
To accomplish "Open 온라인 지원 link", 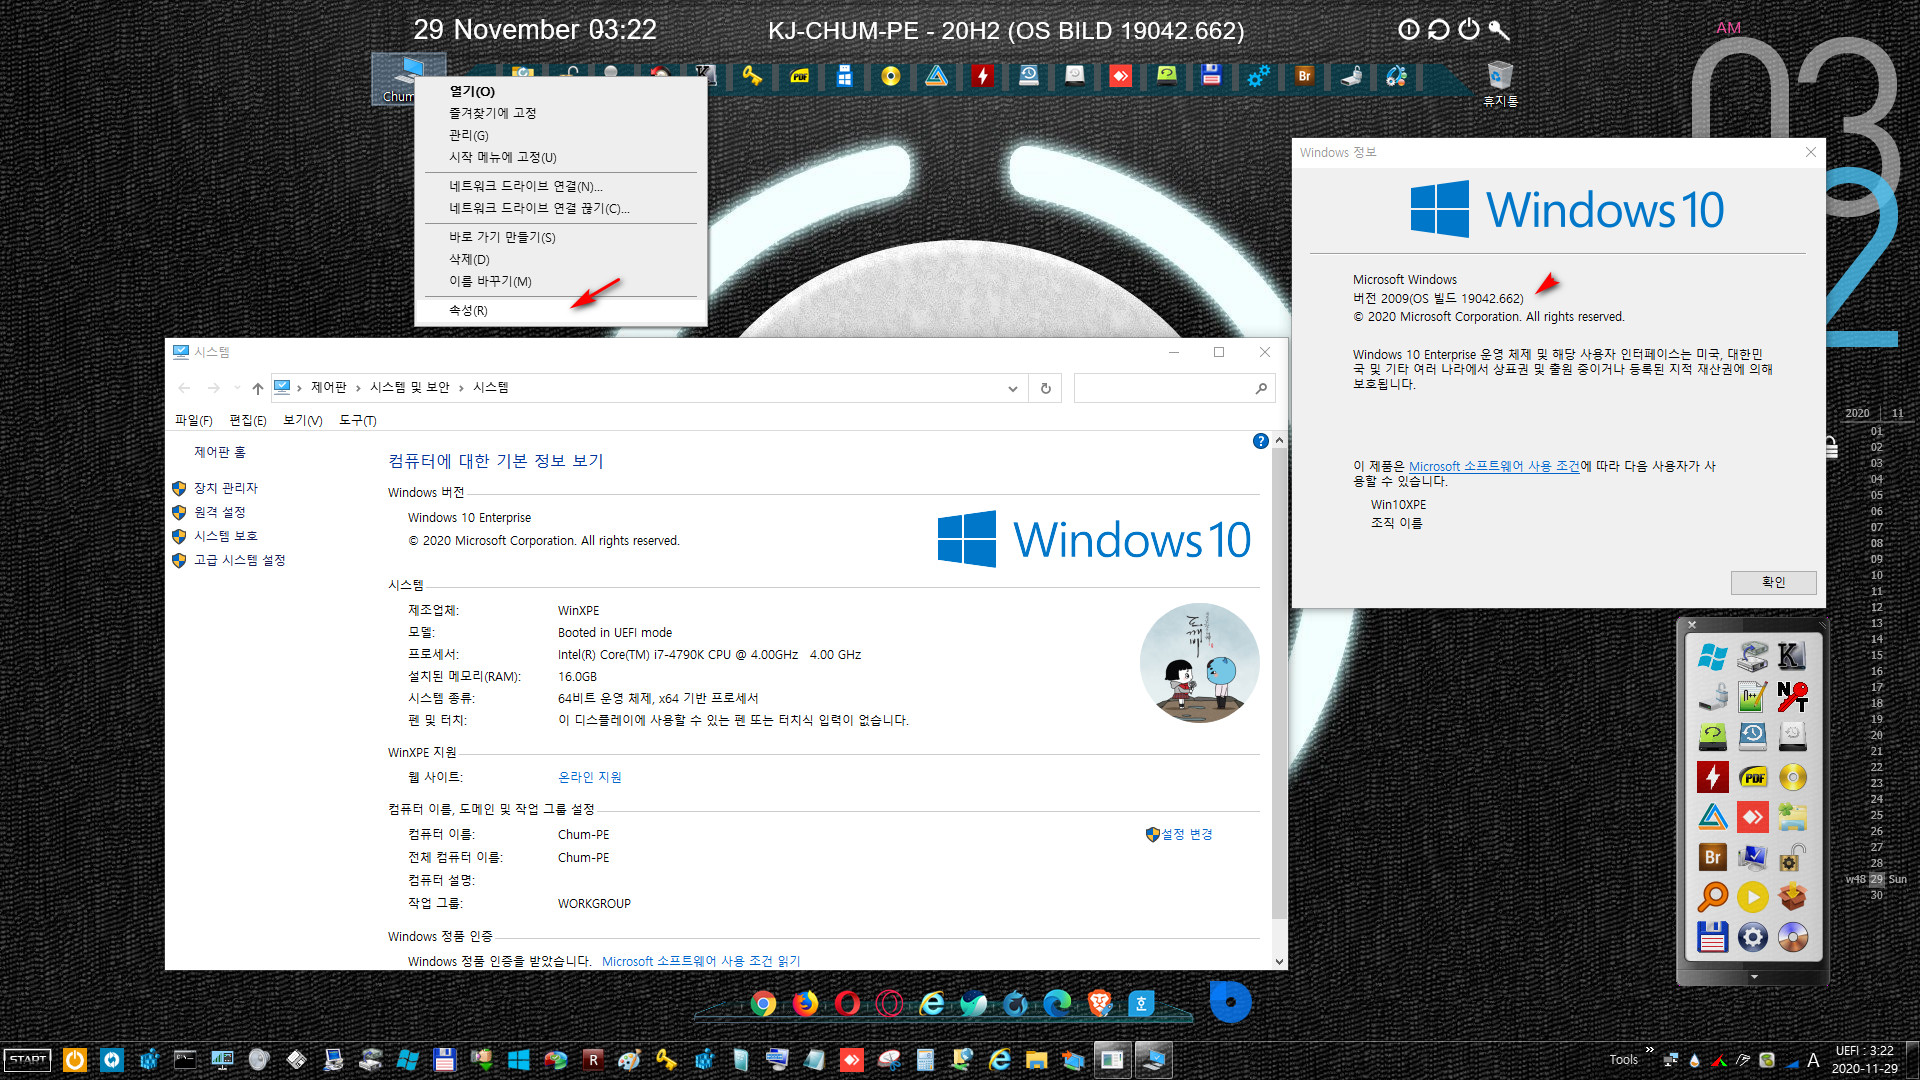I will pyautogui.click(x=589, y=777).
